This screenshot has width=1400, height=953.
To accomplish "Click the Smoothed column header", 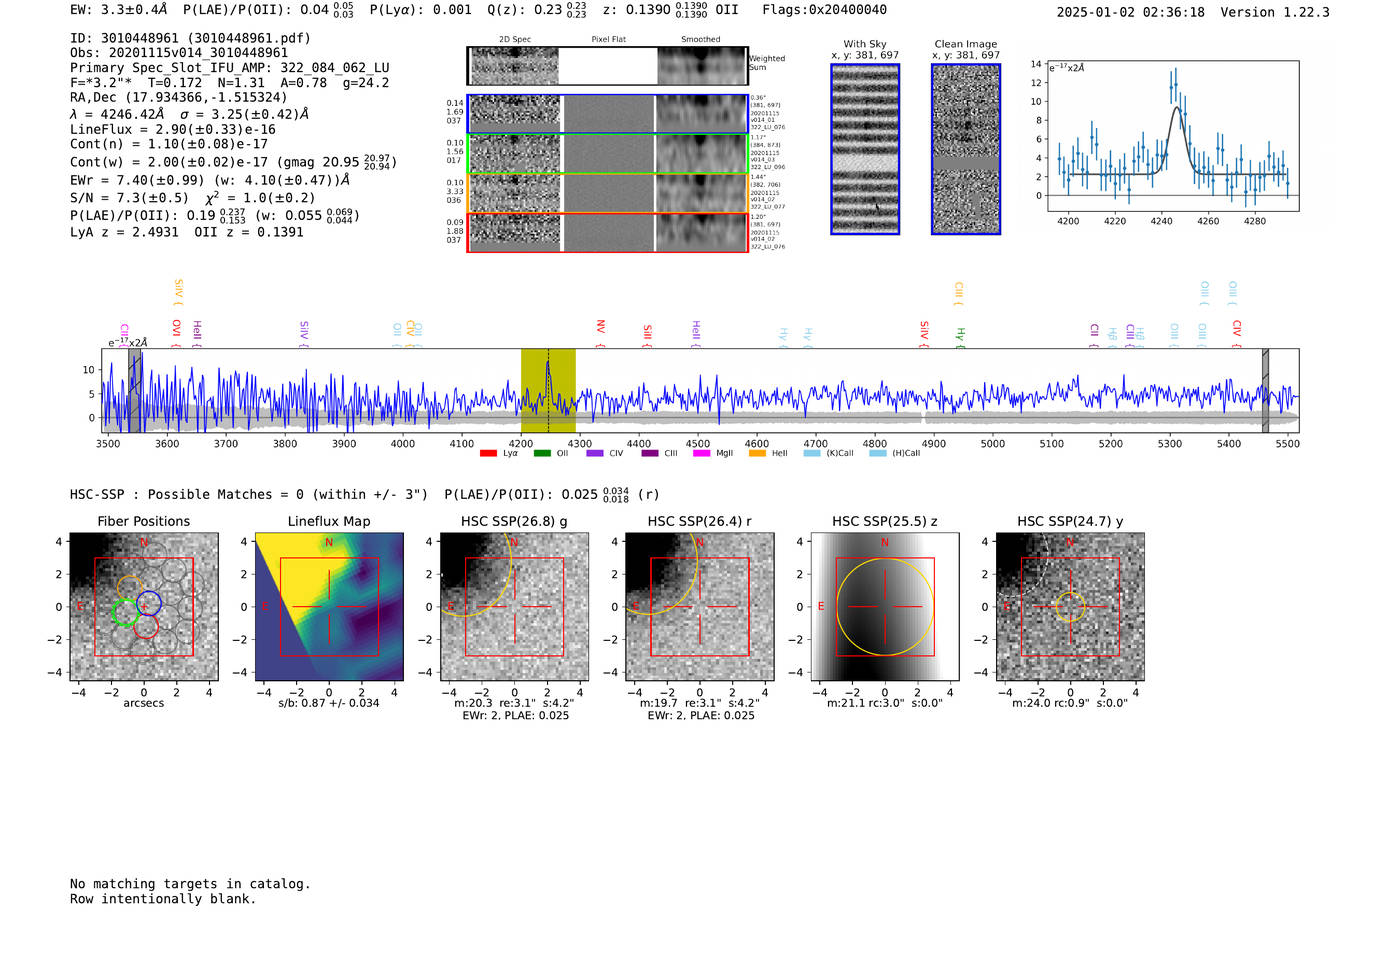I will coord(700,40).
